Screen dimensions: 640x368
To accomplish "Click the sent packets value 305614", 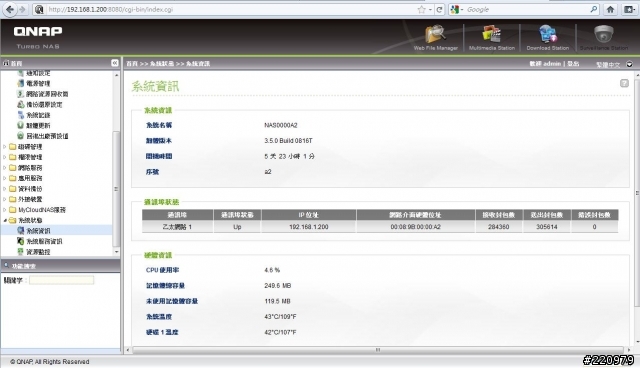I will point(547,227).
